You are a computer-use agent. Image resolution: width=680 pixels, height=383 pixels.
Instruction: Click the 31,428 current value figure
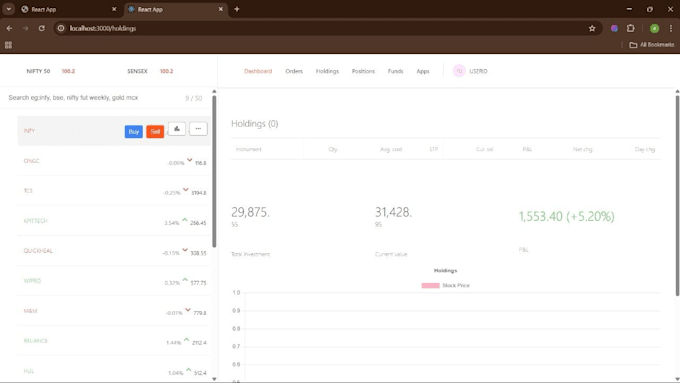pyautogui.click(x=393, y=212)
